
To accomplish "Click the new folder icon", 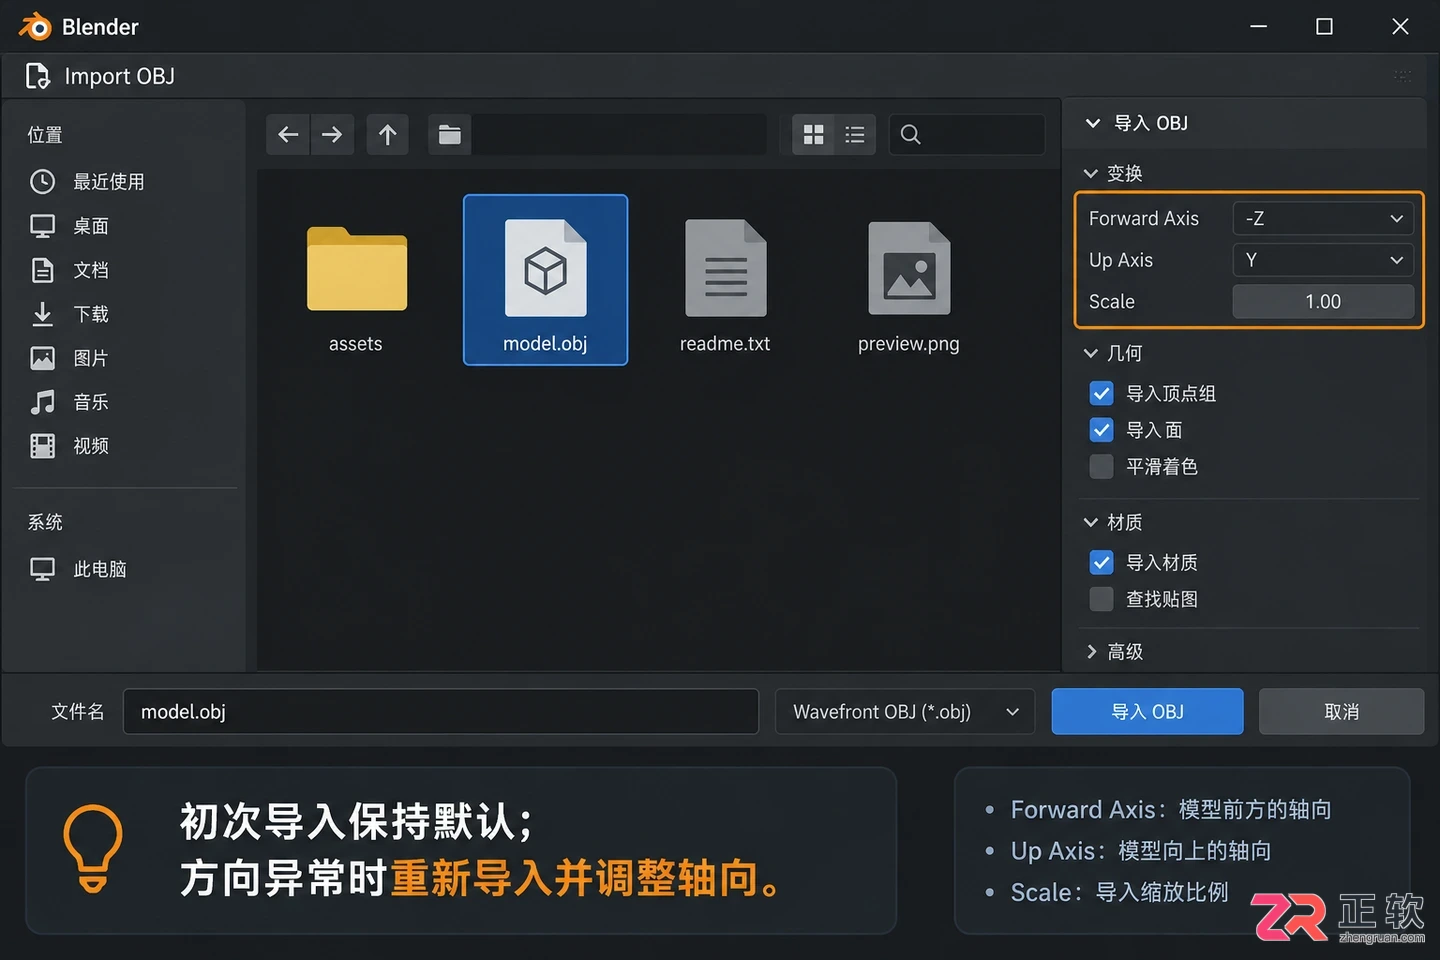I will pyautogui.click(x=450, y=134).
